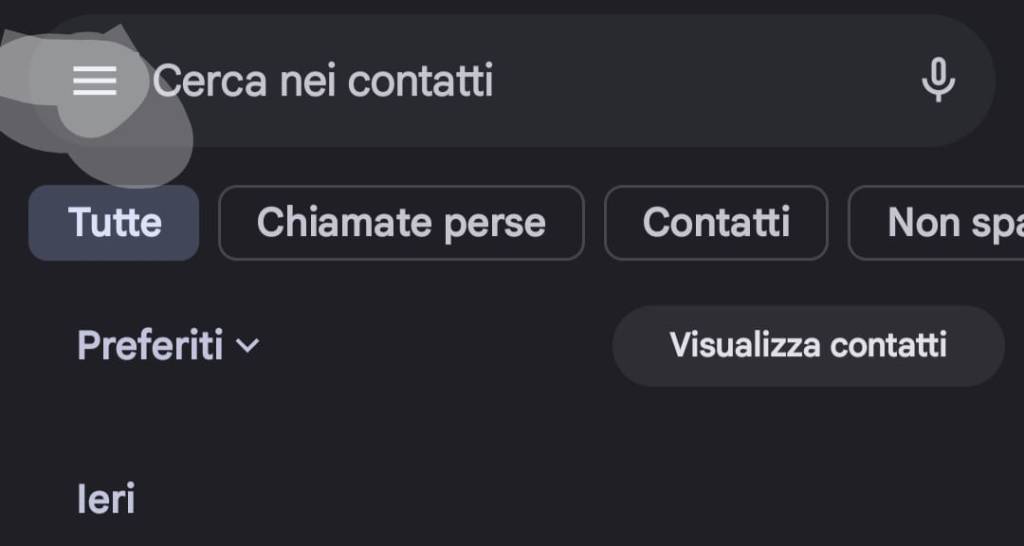1024x546 pixels.
Task: Show all calls via Tutte tab
Action: click(114, 222)
